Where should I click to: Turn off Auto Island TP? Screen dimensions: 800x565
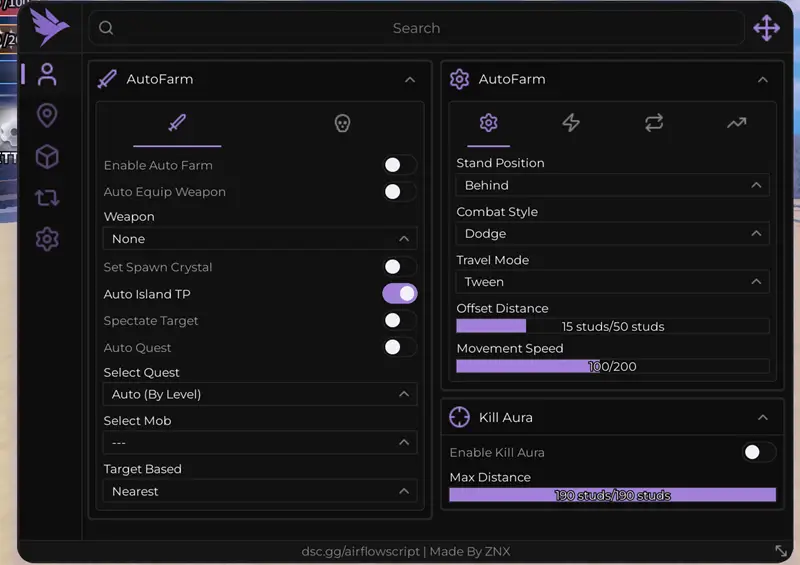pyautogui.click(x=399, y=294)
